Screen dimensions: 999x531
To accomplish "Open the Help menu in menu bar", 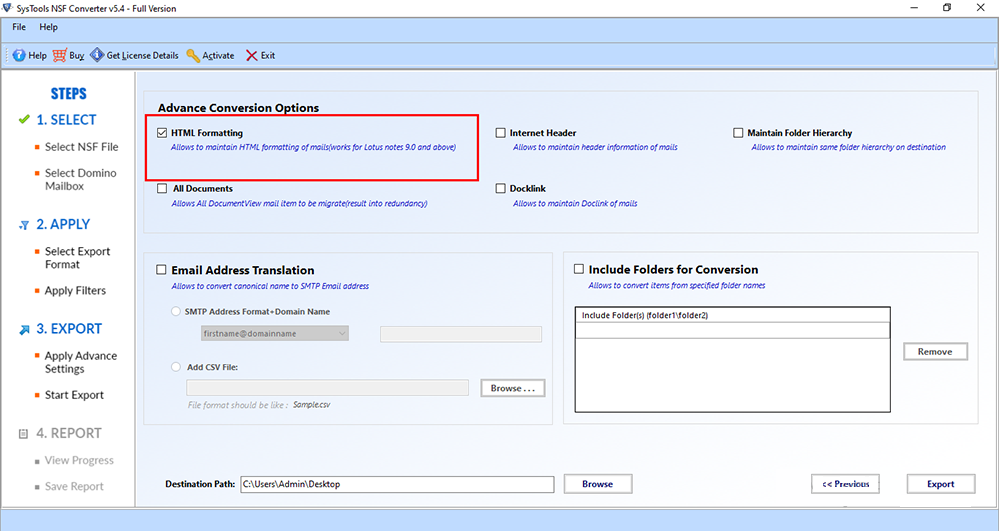I will pos(48,27).
